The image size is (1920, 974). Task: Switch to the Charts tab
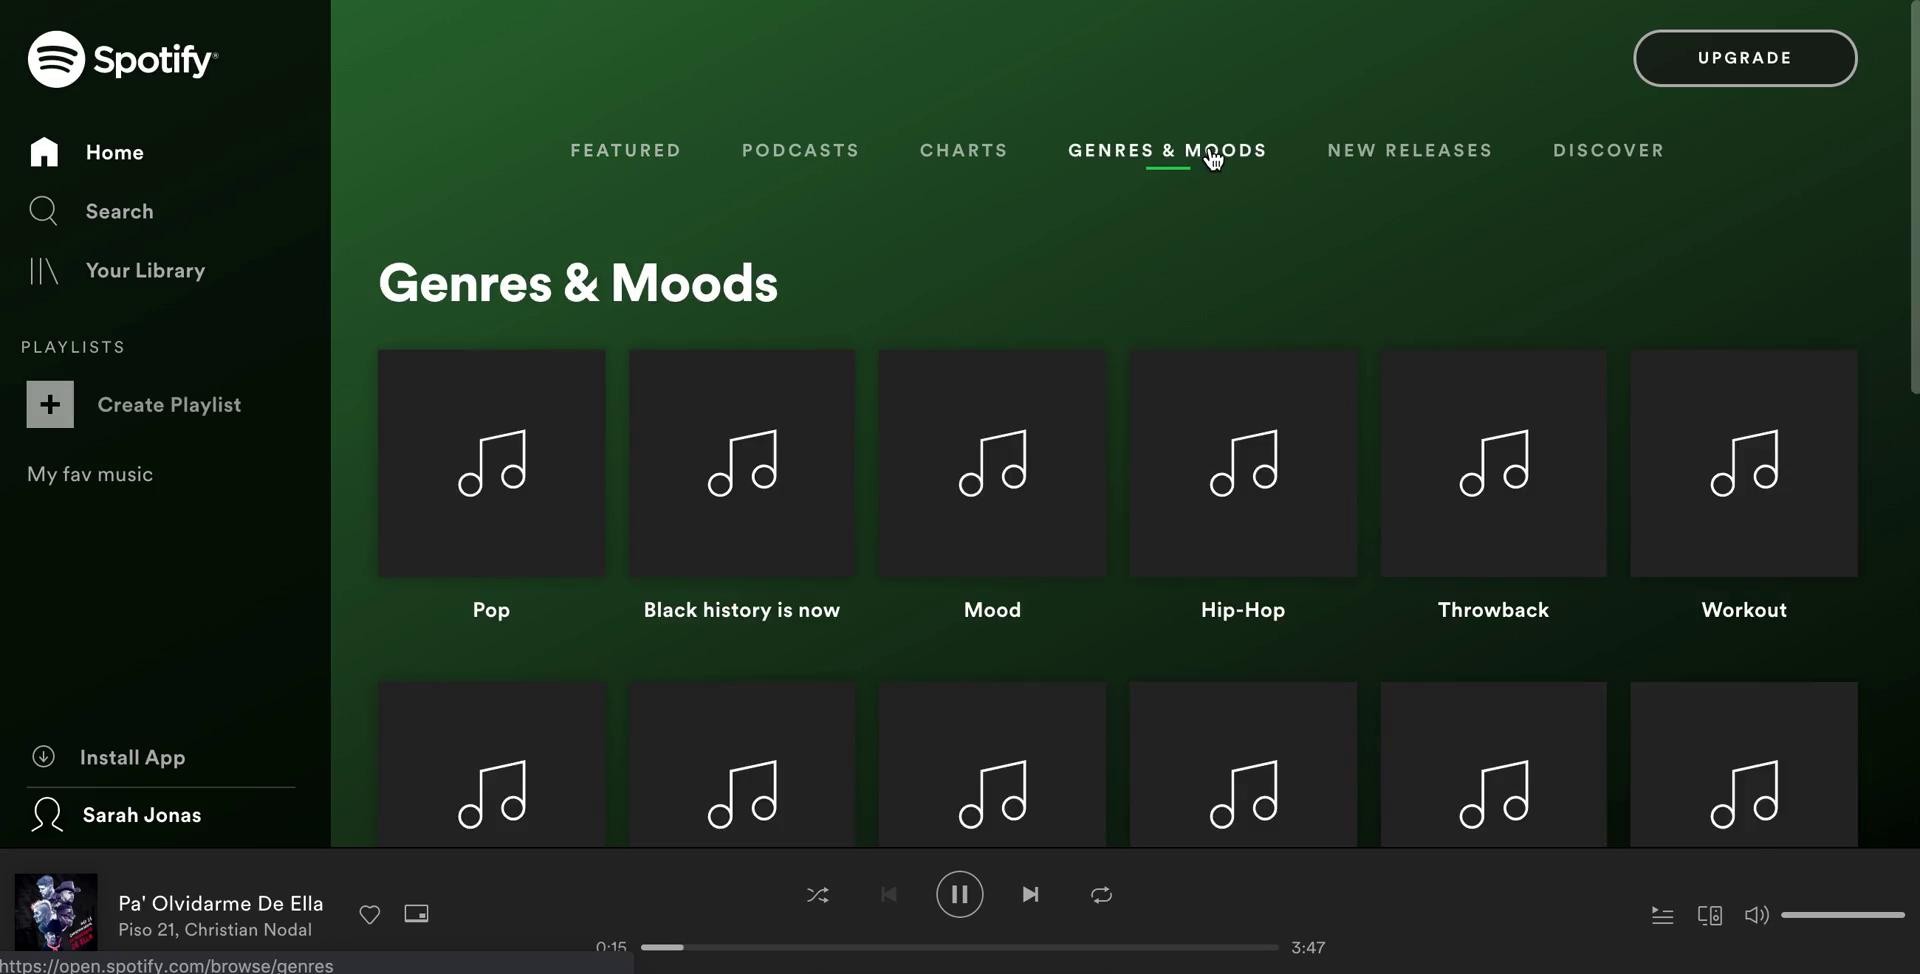964,150
